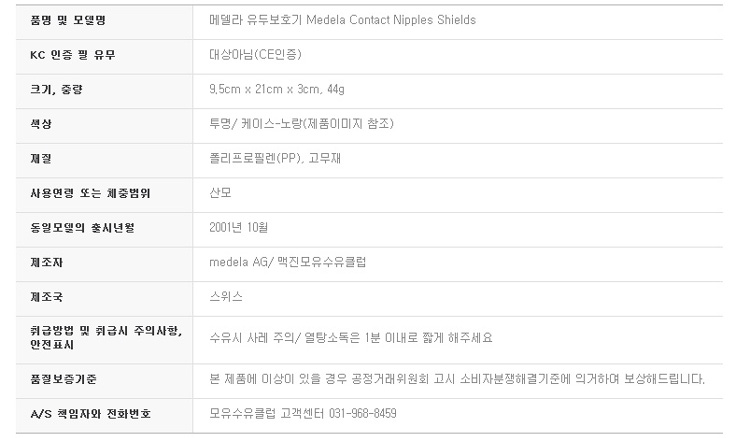The height and width of the screenshot is (438, 750).
Task: Click the 색상 row label
Action: click(x=41, y=124)
